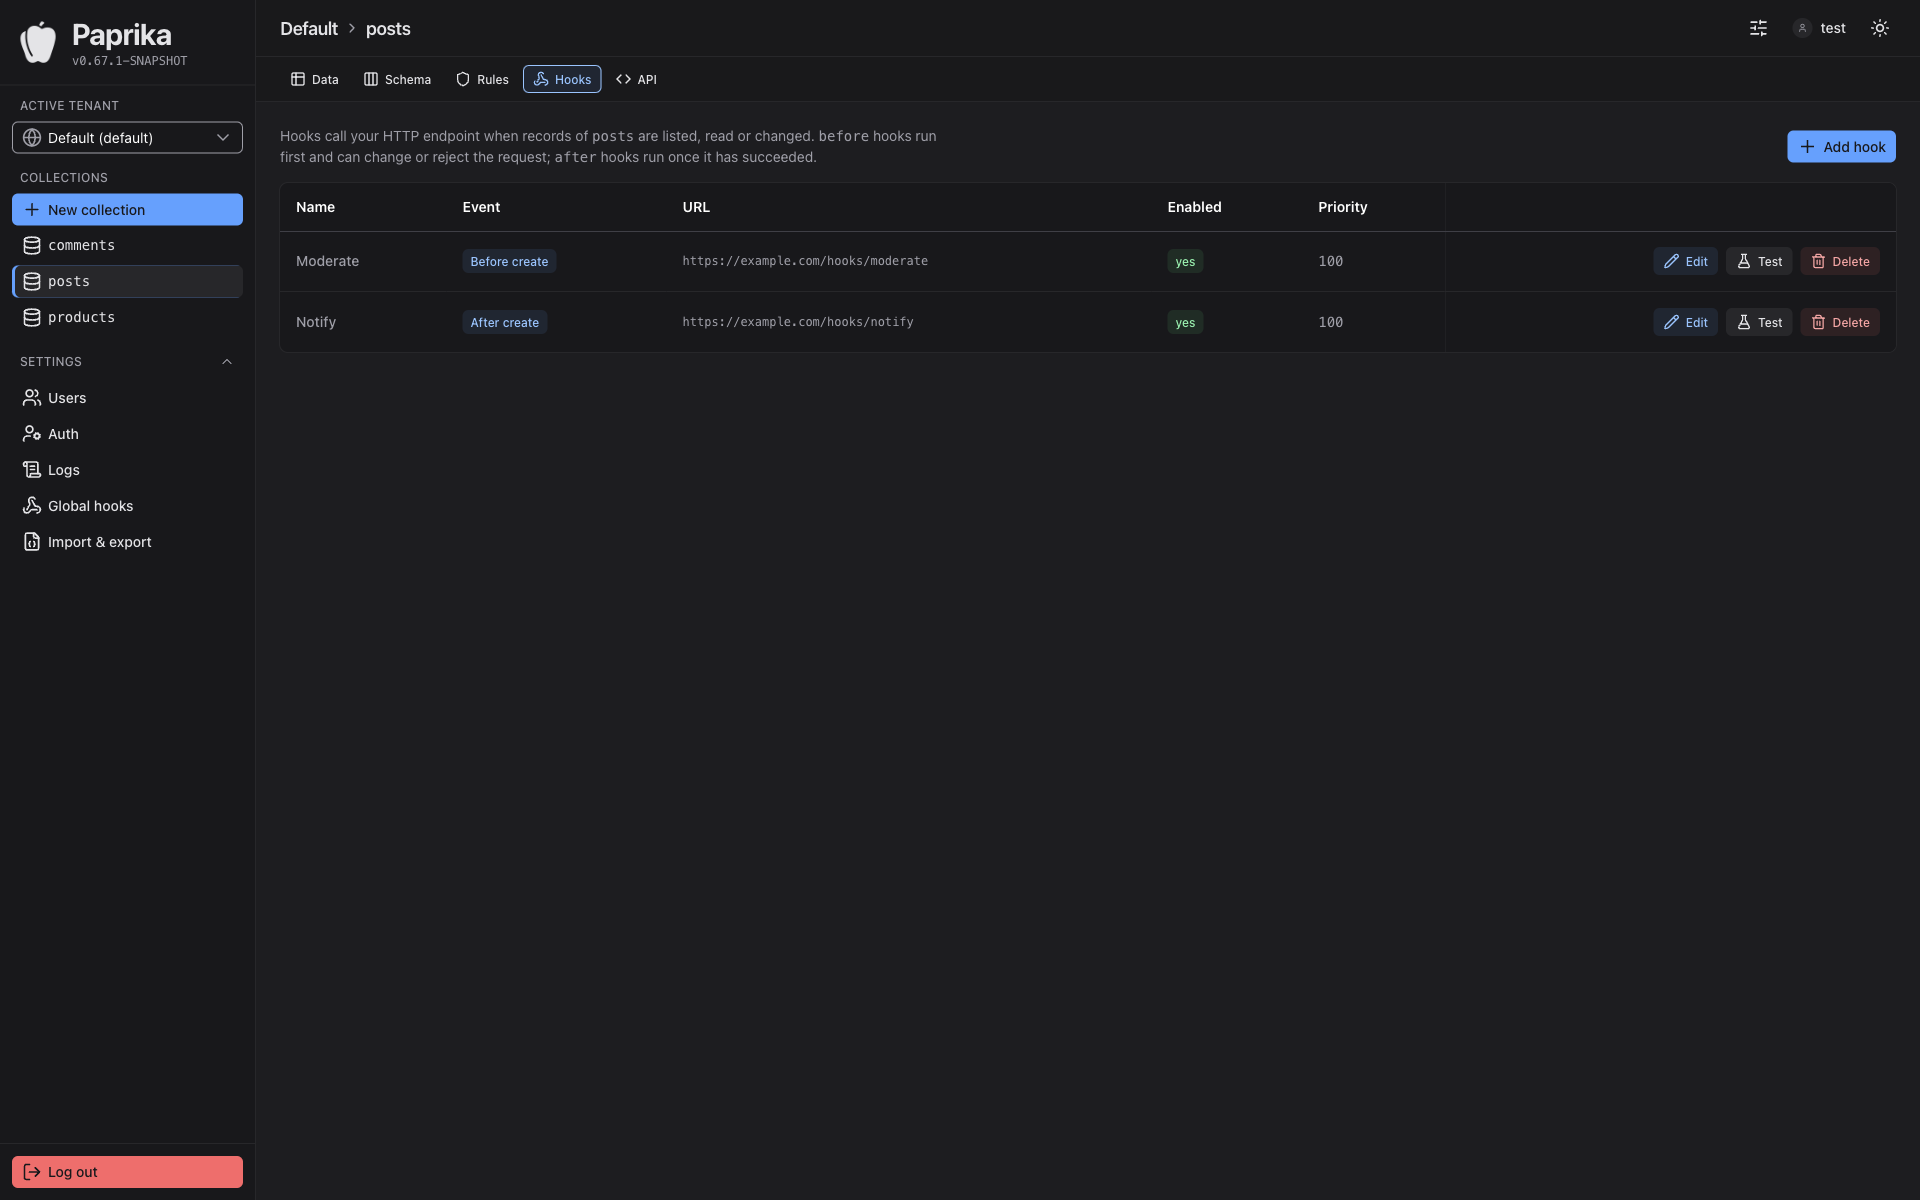Edit the Moderate hook
1920x1200 pixels.
pyautogui.click(x=1685, y=261)
